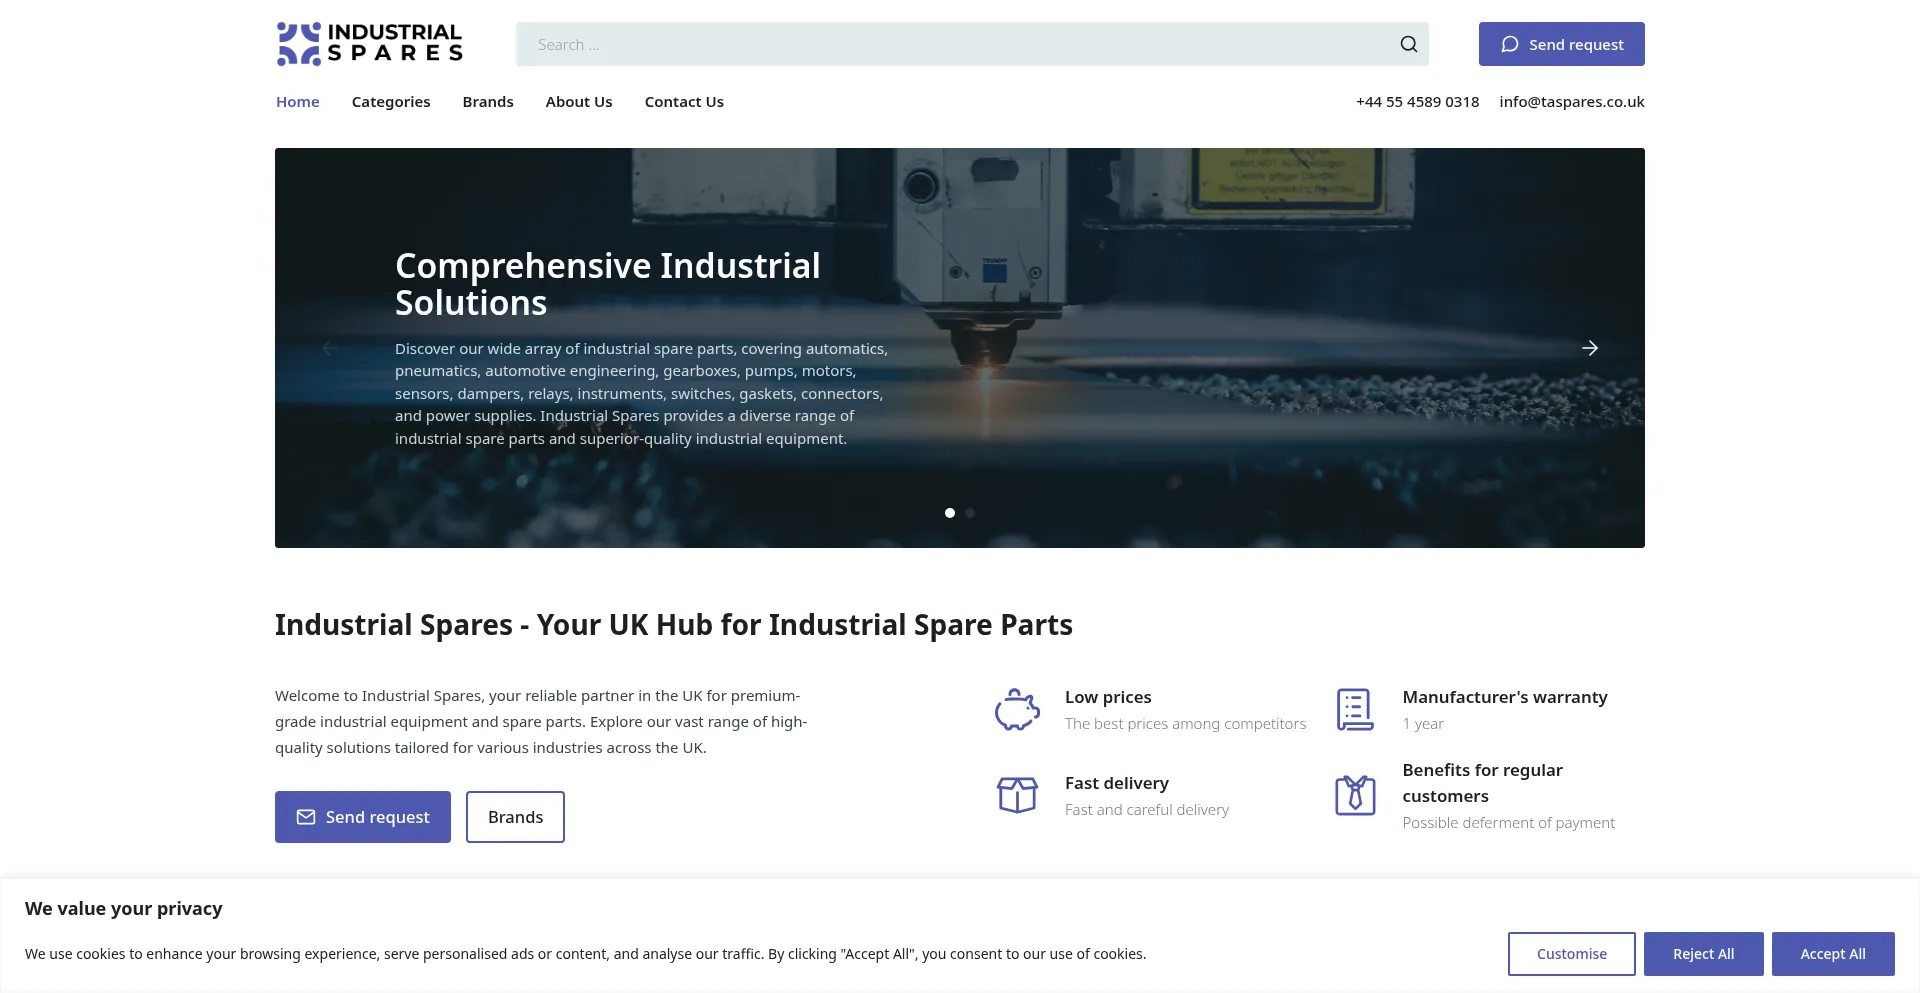
Task: Open the Contact Us page
Action: [684, 102]
